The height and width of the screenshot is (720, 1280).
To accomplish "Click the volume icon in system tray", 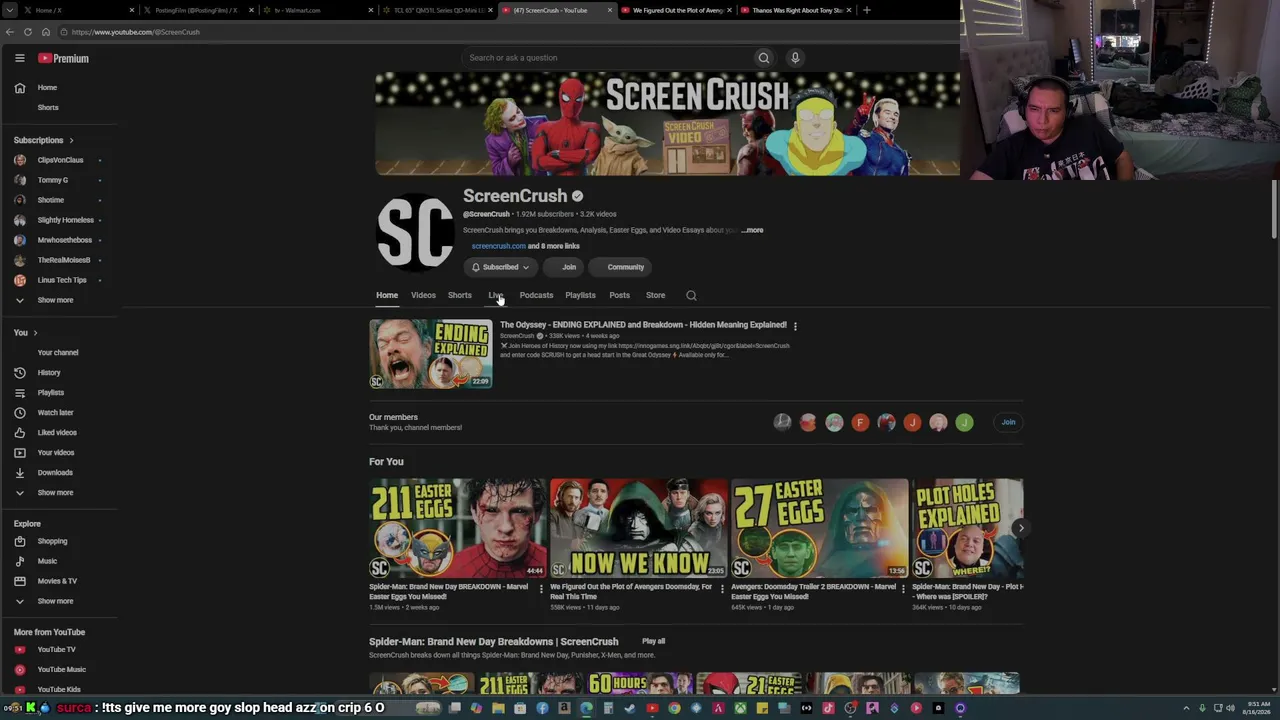I will 1230,708.
